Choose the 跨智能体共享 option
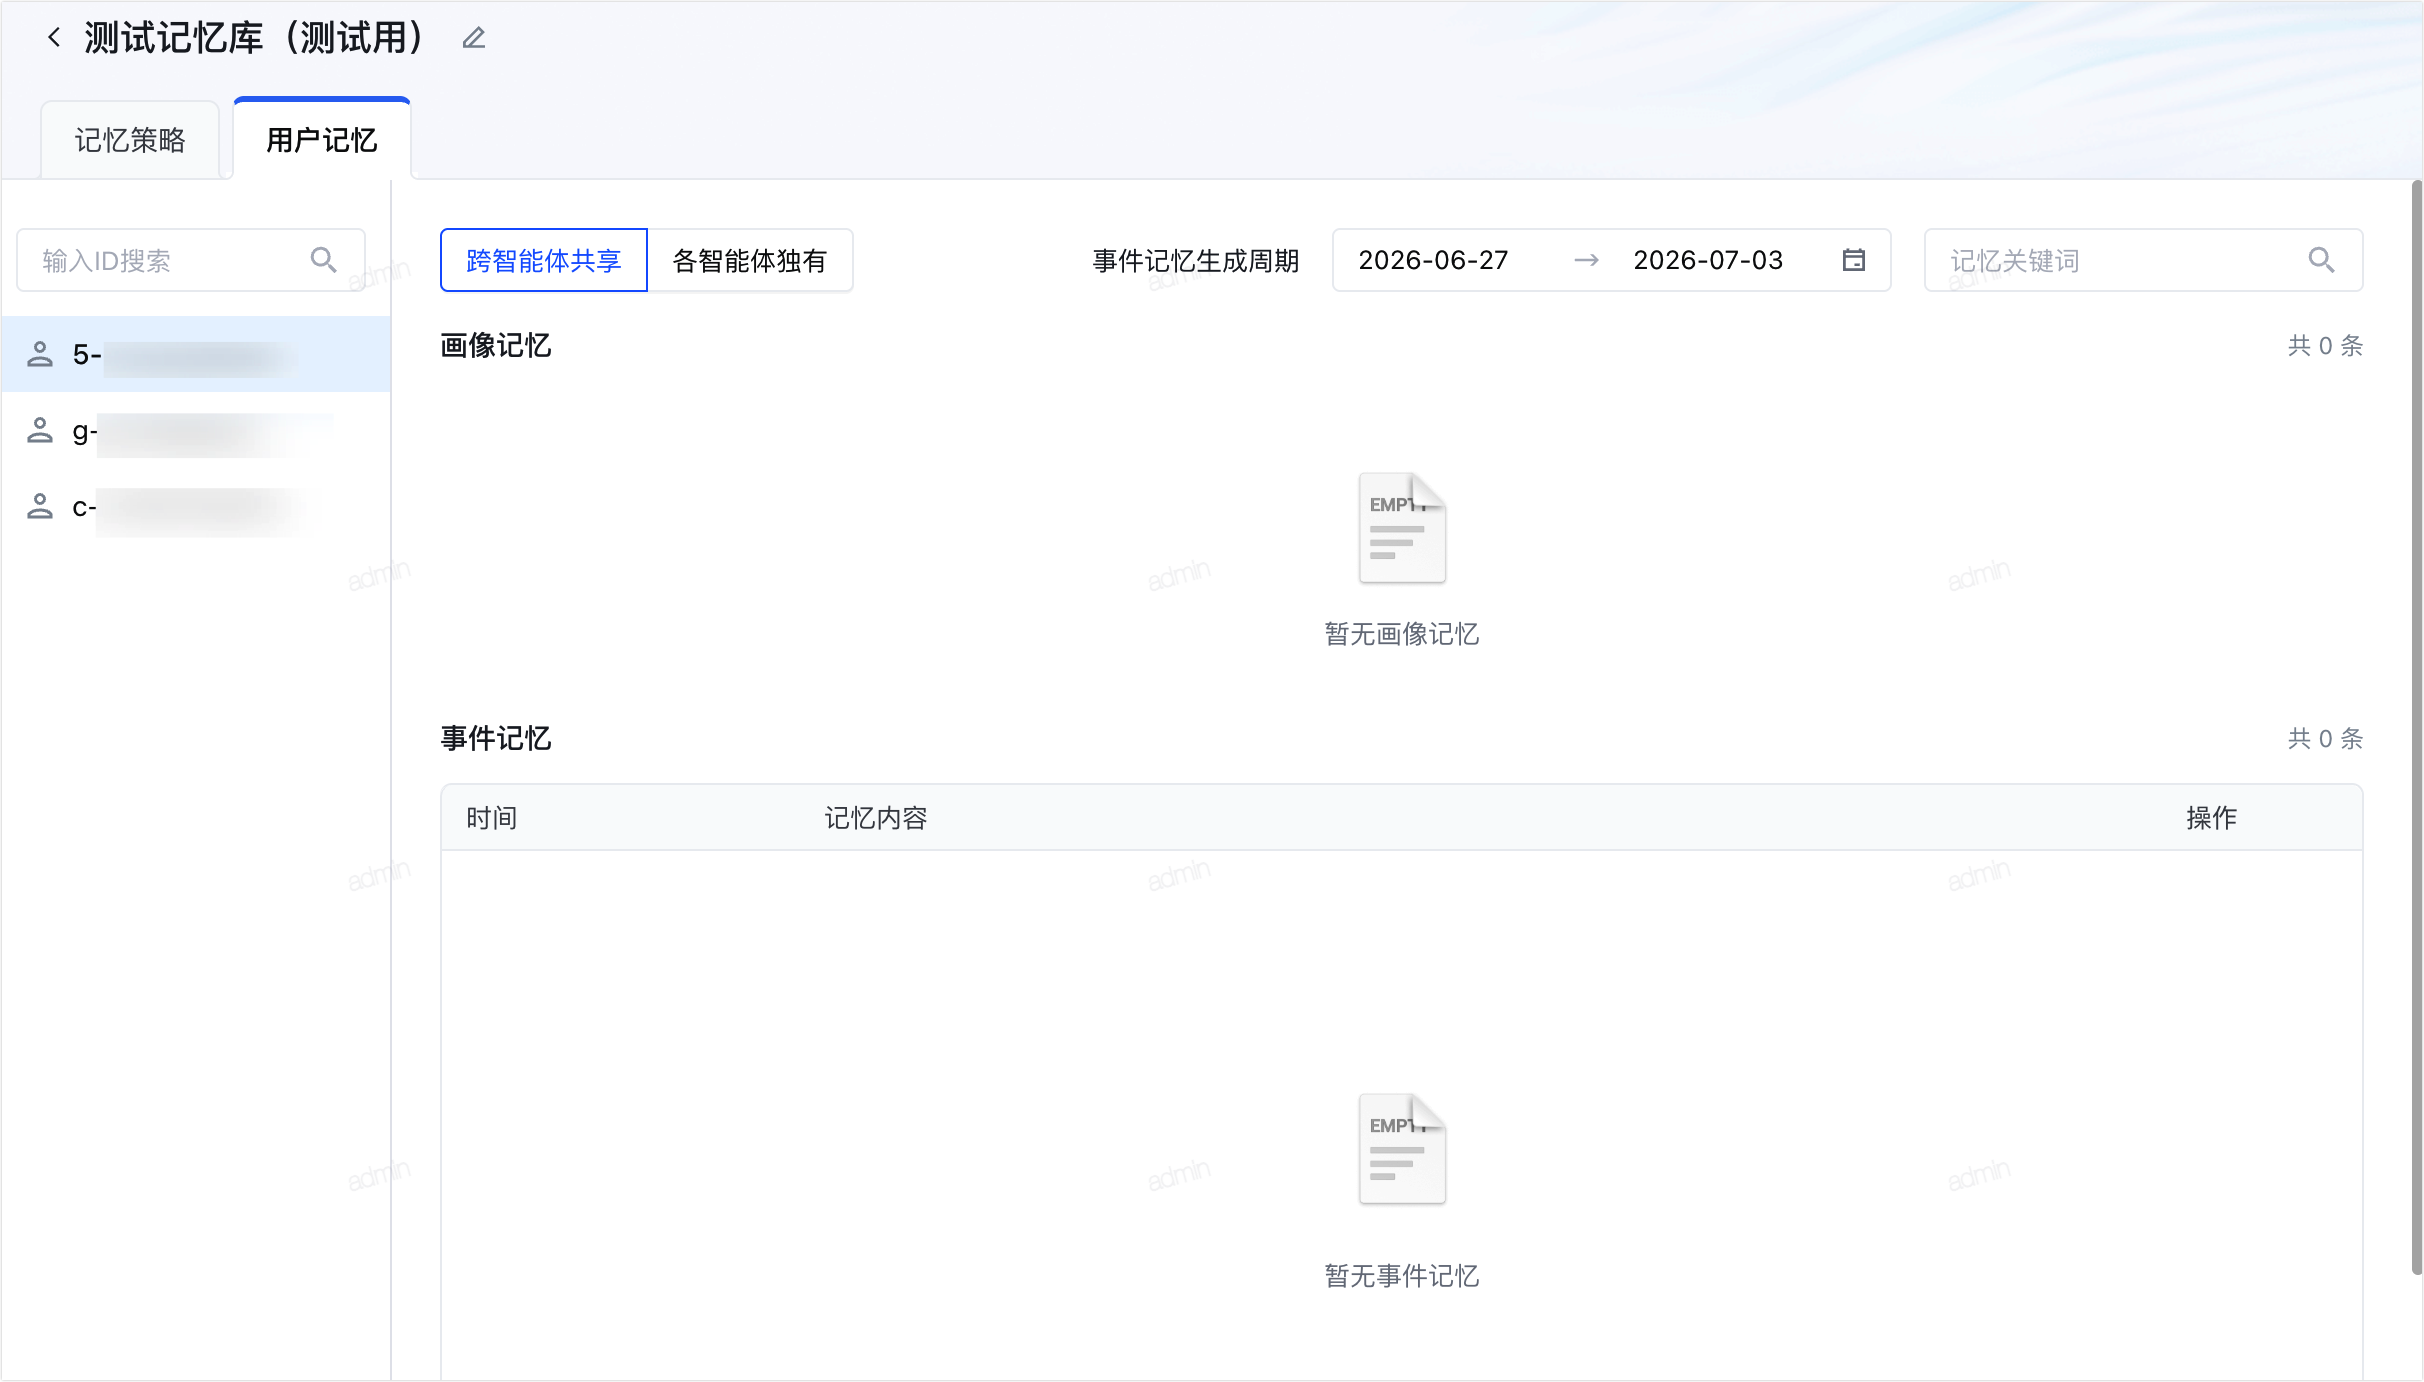 click(x=544, y=260)
